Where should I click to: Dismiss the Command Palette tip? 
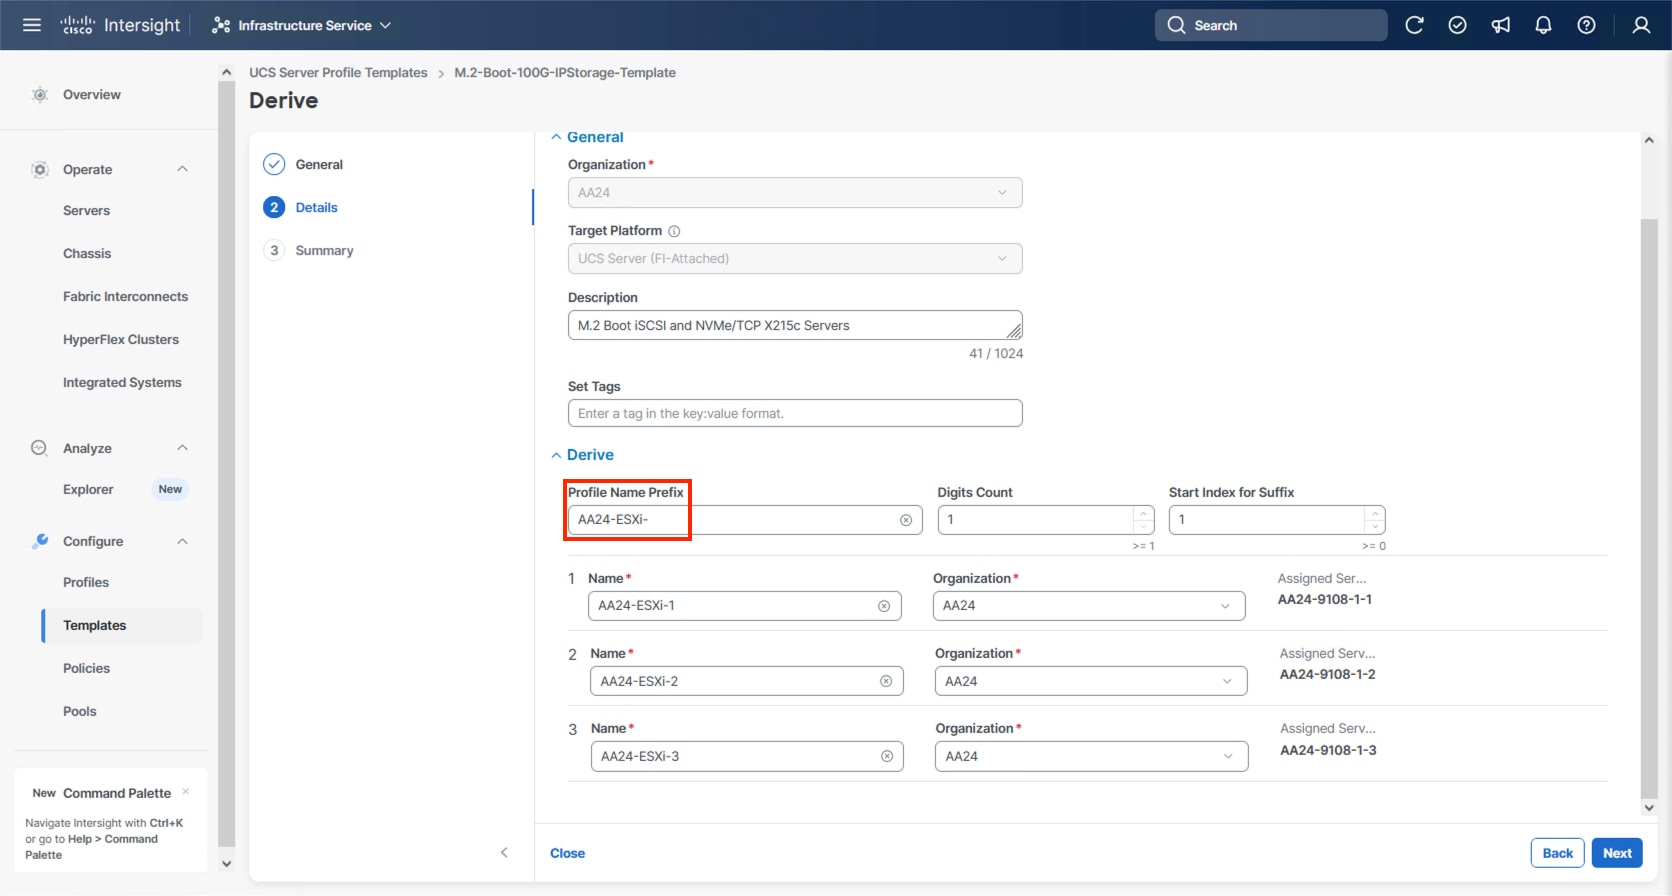coord(186,791)
